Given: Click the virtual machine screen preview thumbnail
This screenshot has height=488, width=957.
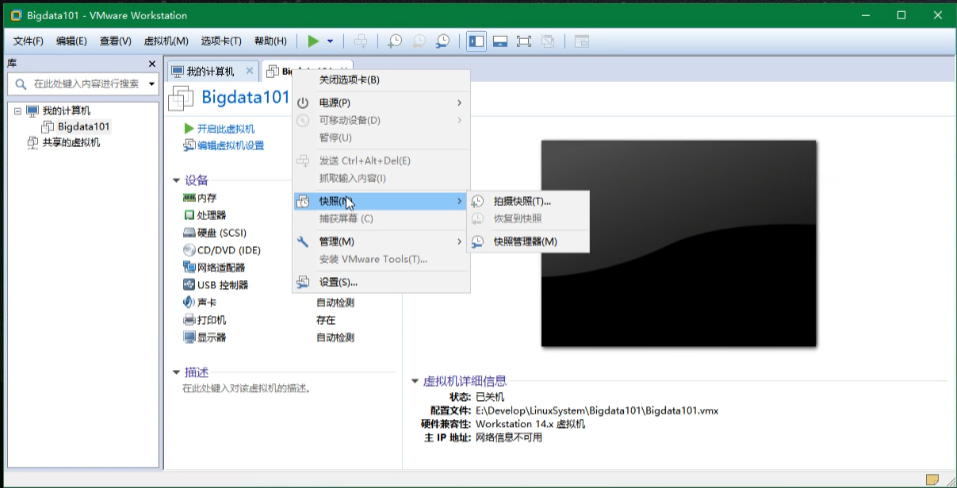Looking at the screenshot, I should pos(679,243).
